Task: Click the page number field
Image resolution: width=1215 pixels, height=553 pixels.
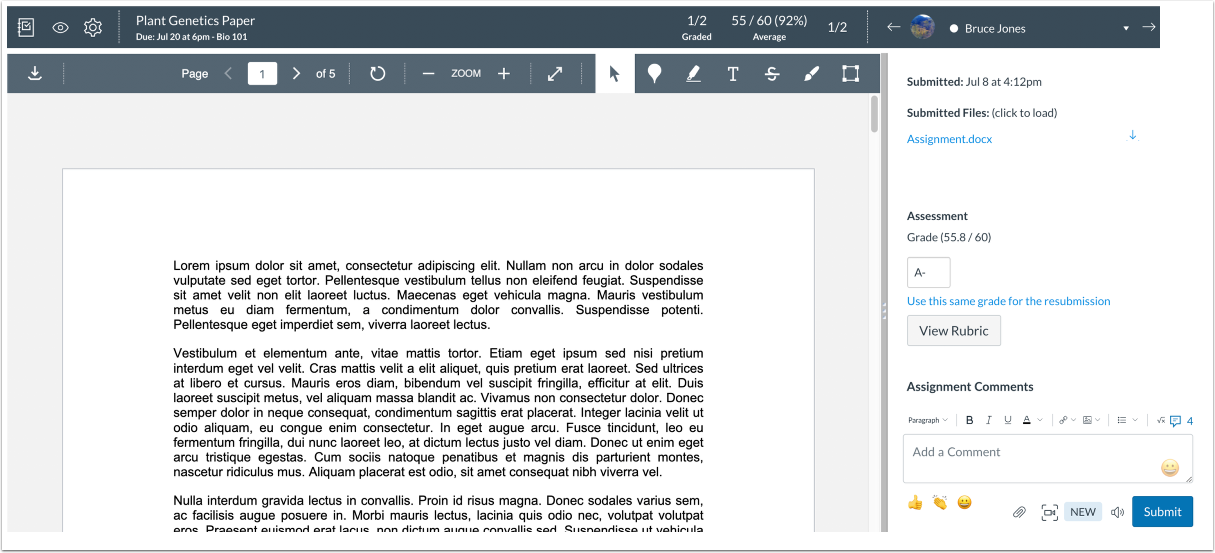Action: click(x=262, y=74)
